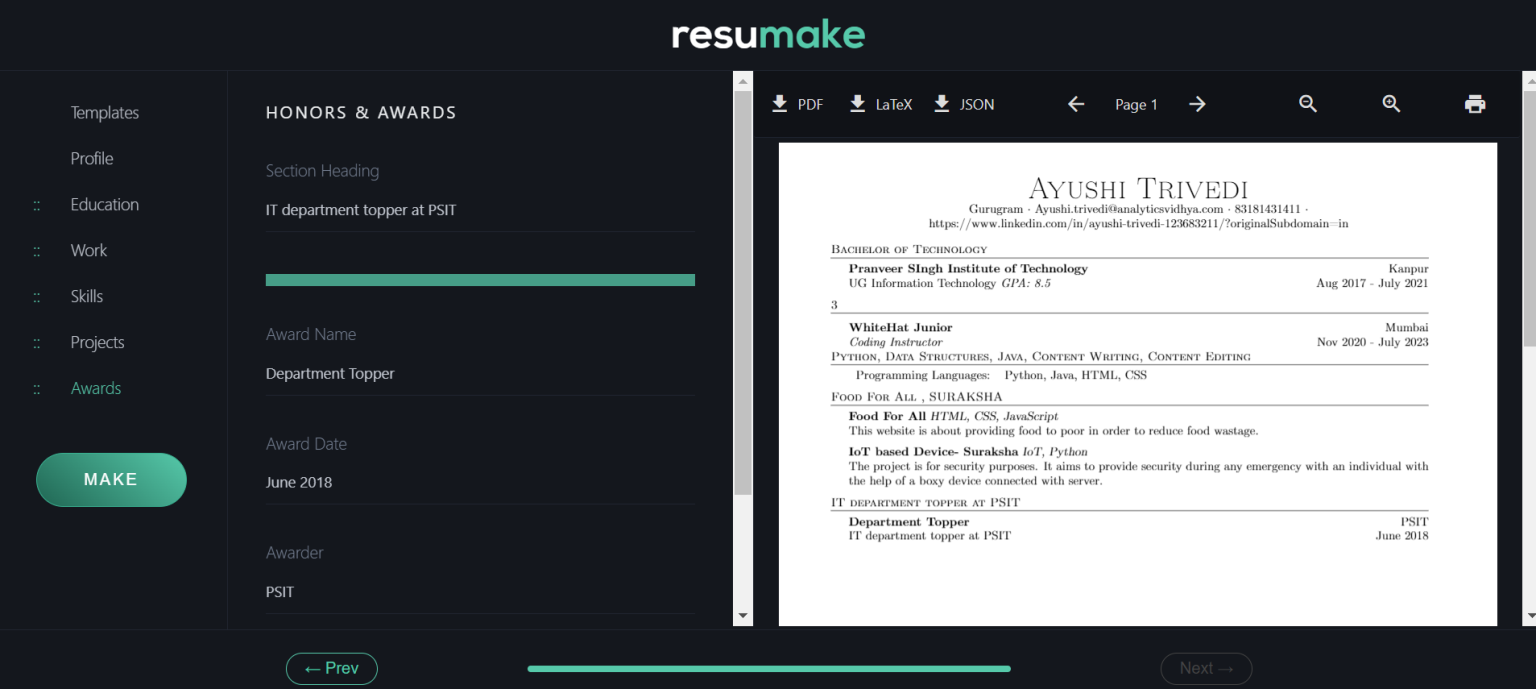Print the resume
The image size is (1536, 689).
coord(1475,104)
